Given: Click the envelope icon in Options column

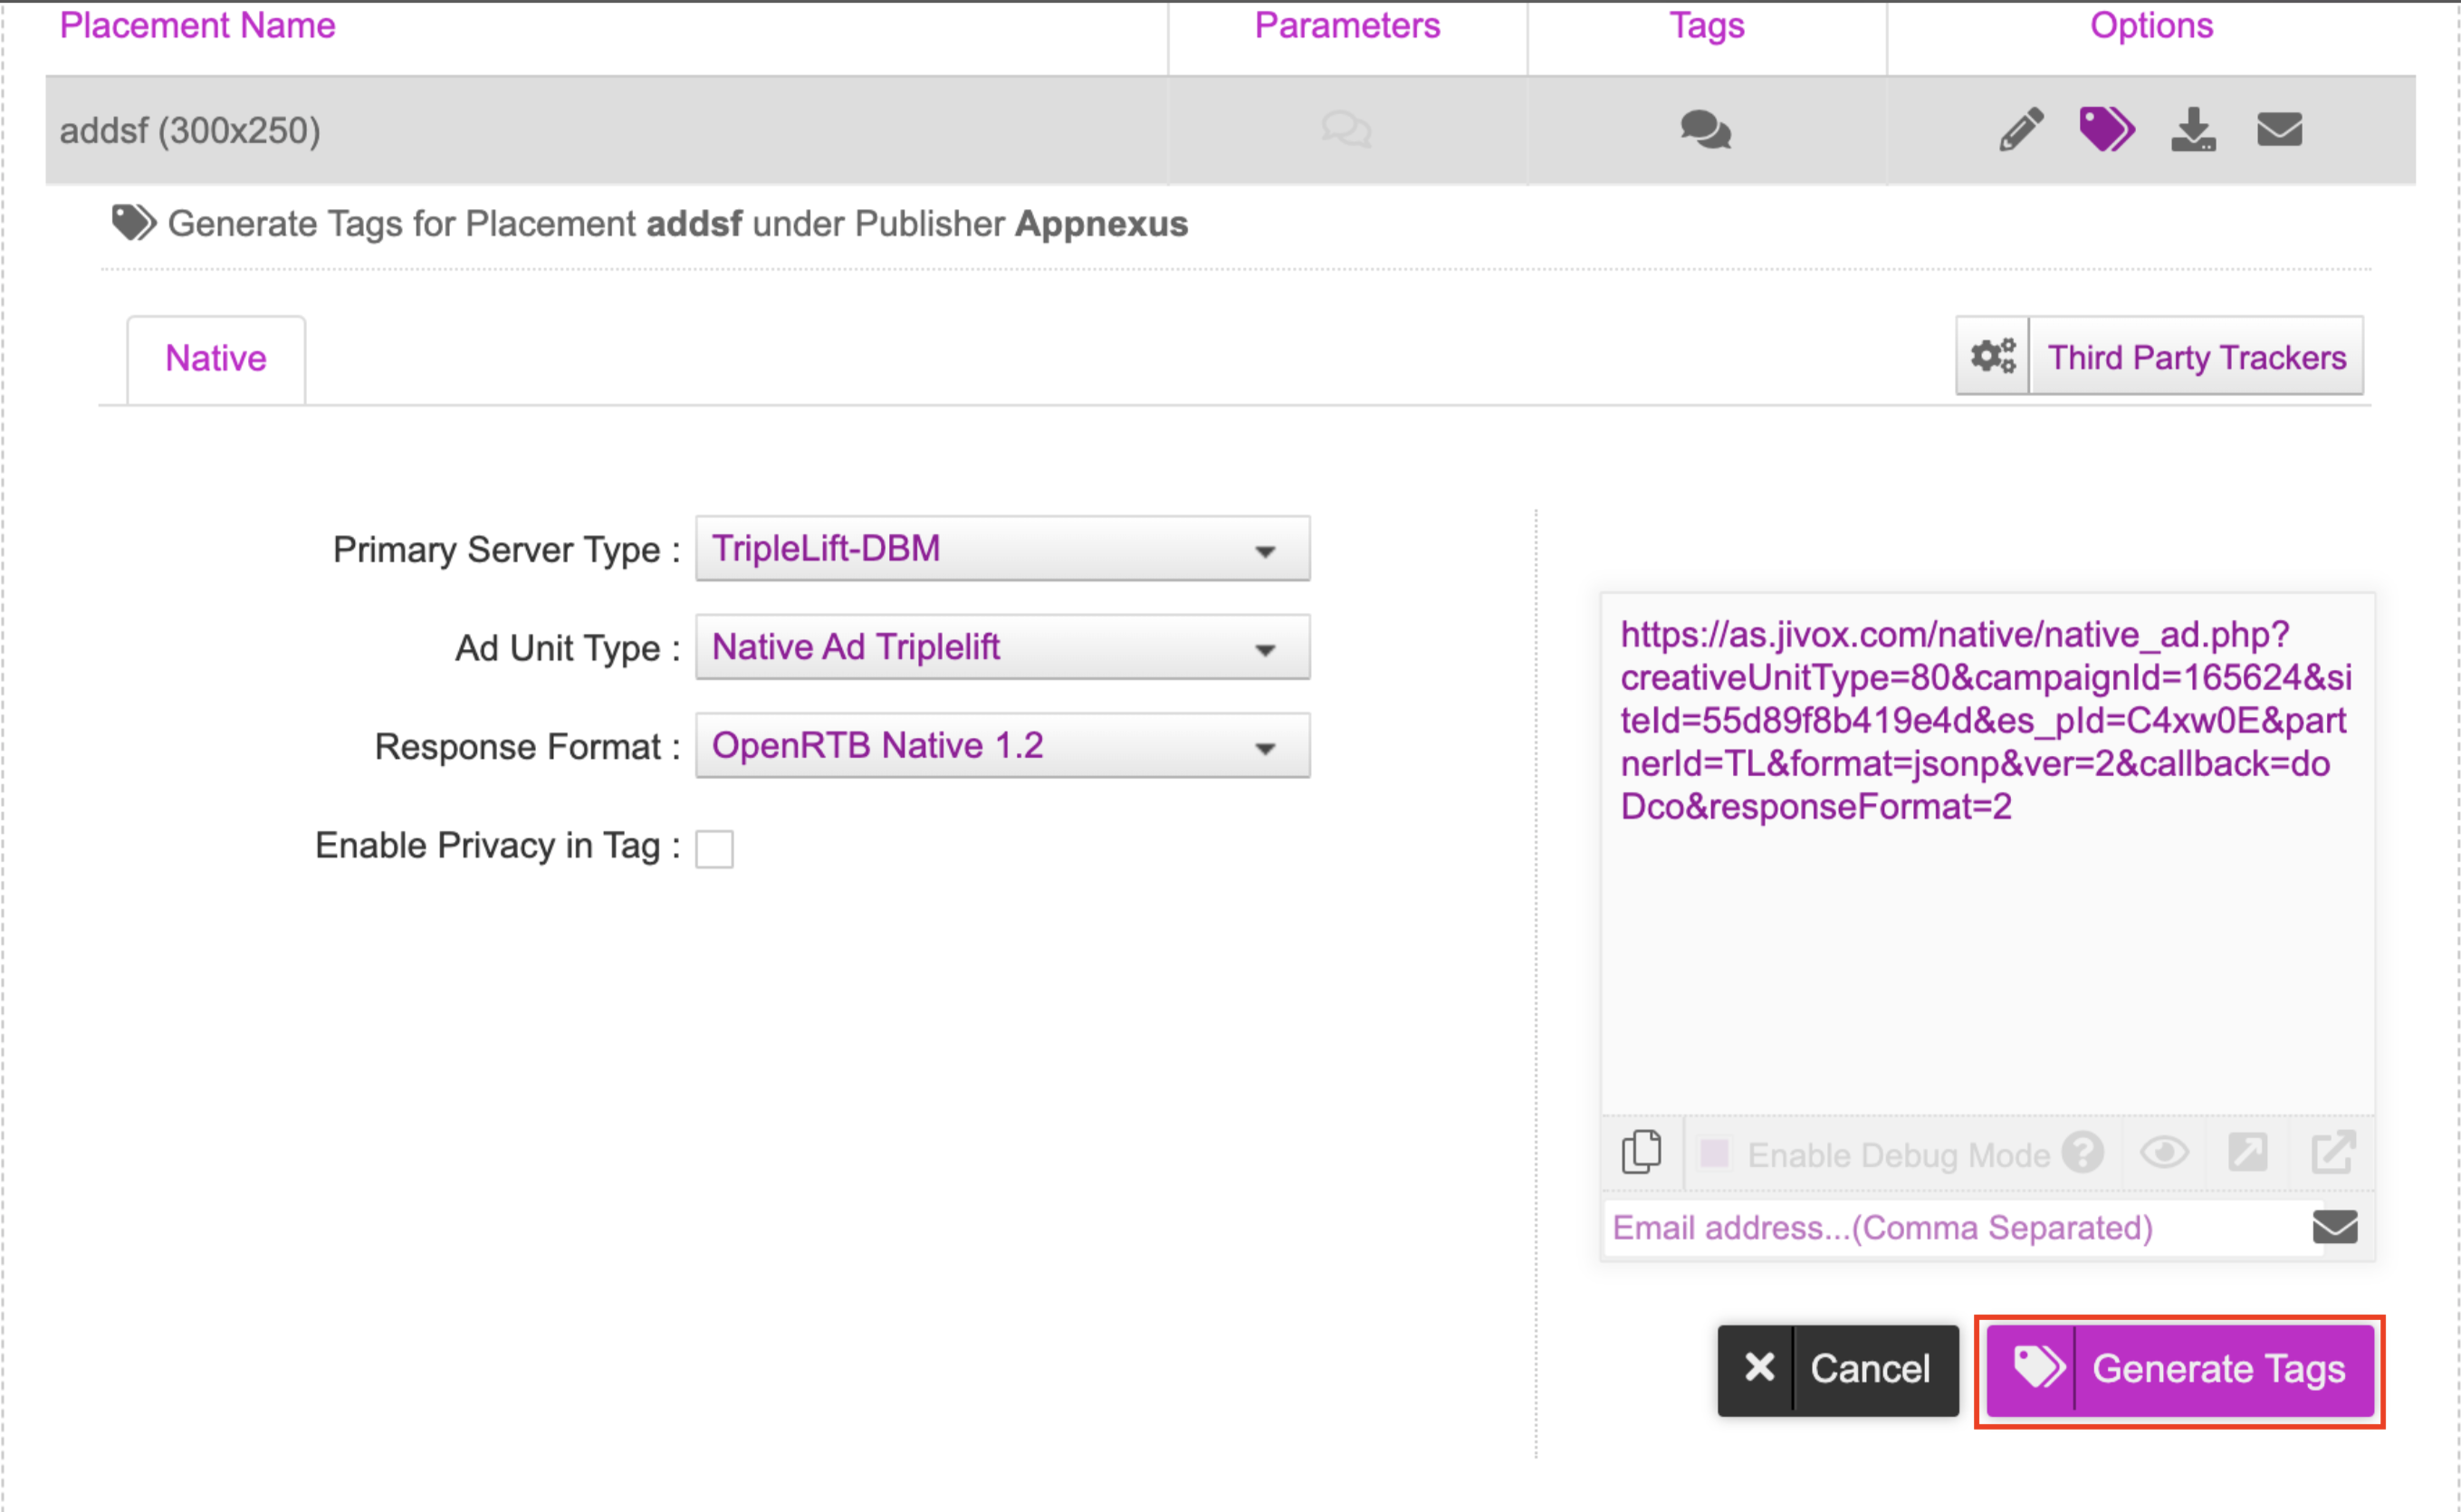Looking at the screenshot, I should (x=2279, y=130).
